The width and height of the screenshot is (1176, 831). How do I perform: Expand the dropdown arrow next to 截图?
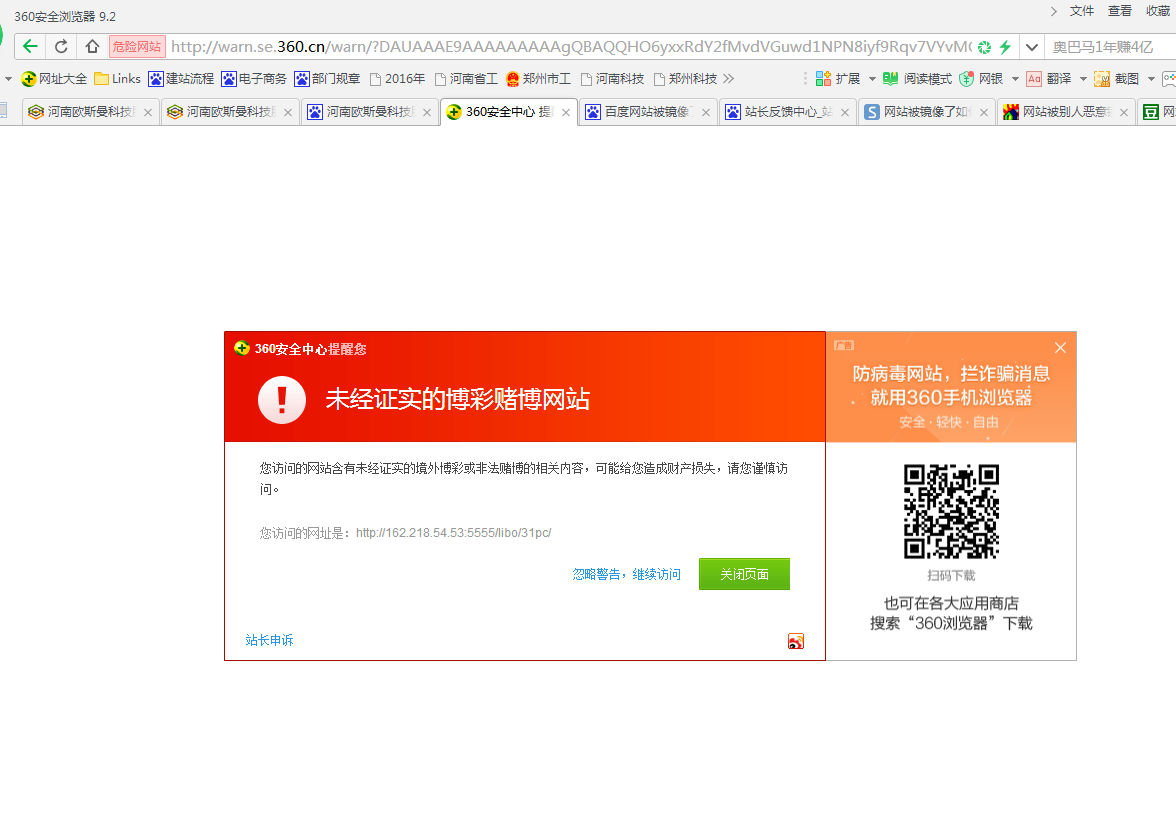click(1151, 79)
